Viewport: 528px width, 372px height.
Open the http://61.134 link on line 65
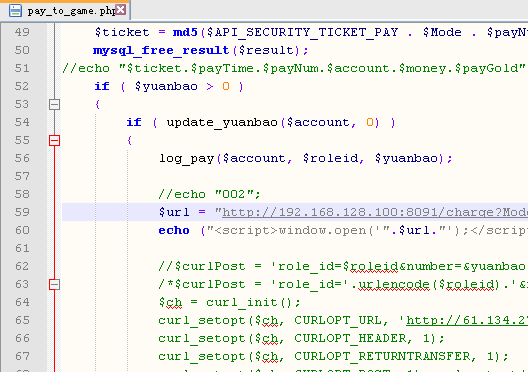[467, 320]
